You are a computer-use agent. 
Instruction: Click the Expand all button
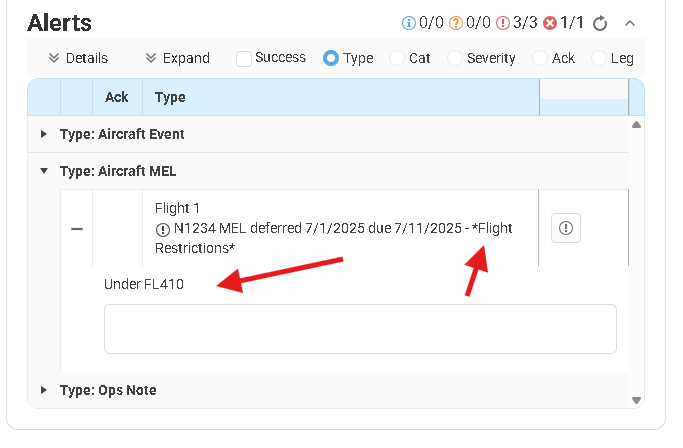point(177,58)
